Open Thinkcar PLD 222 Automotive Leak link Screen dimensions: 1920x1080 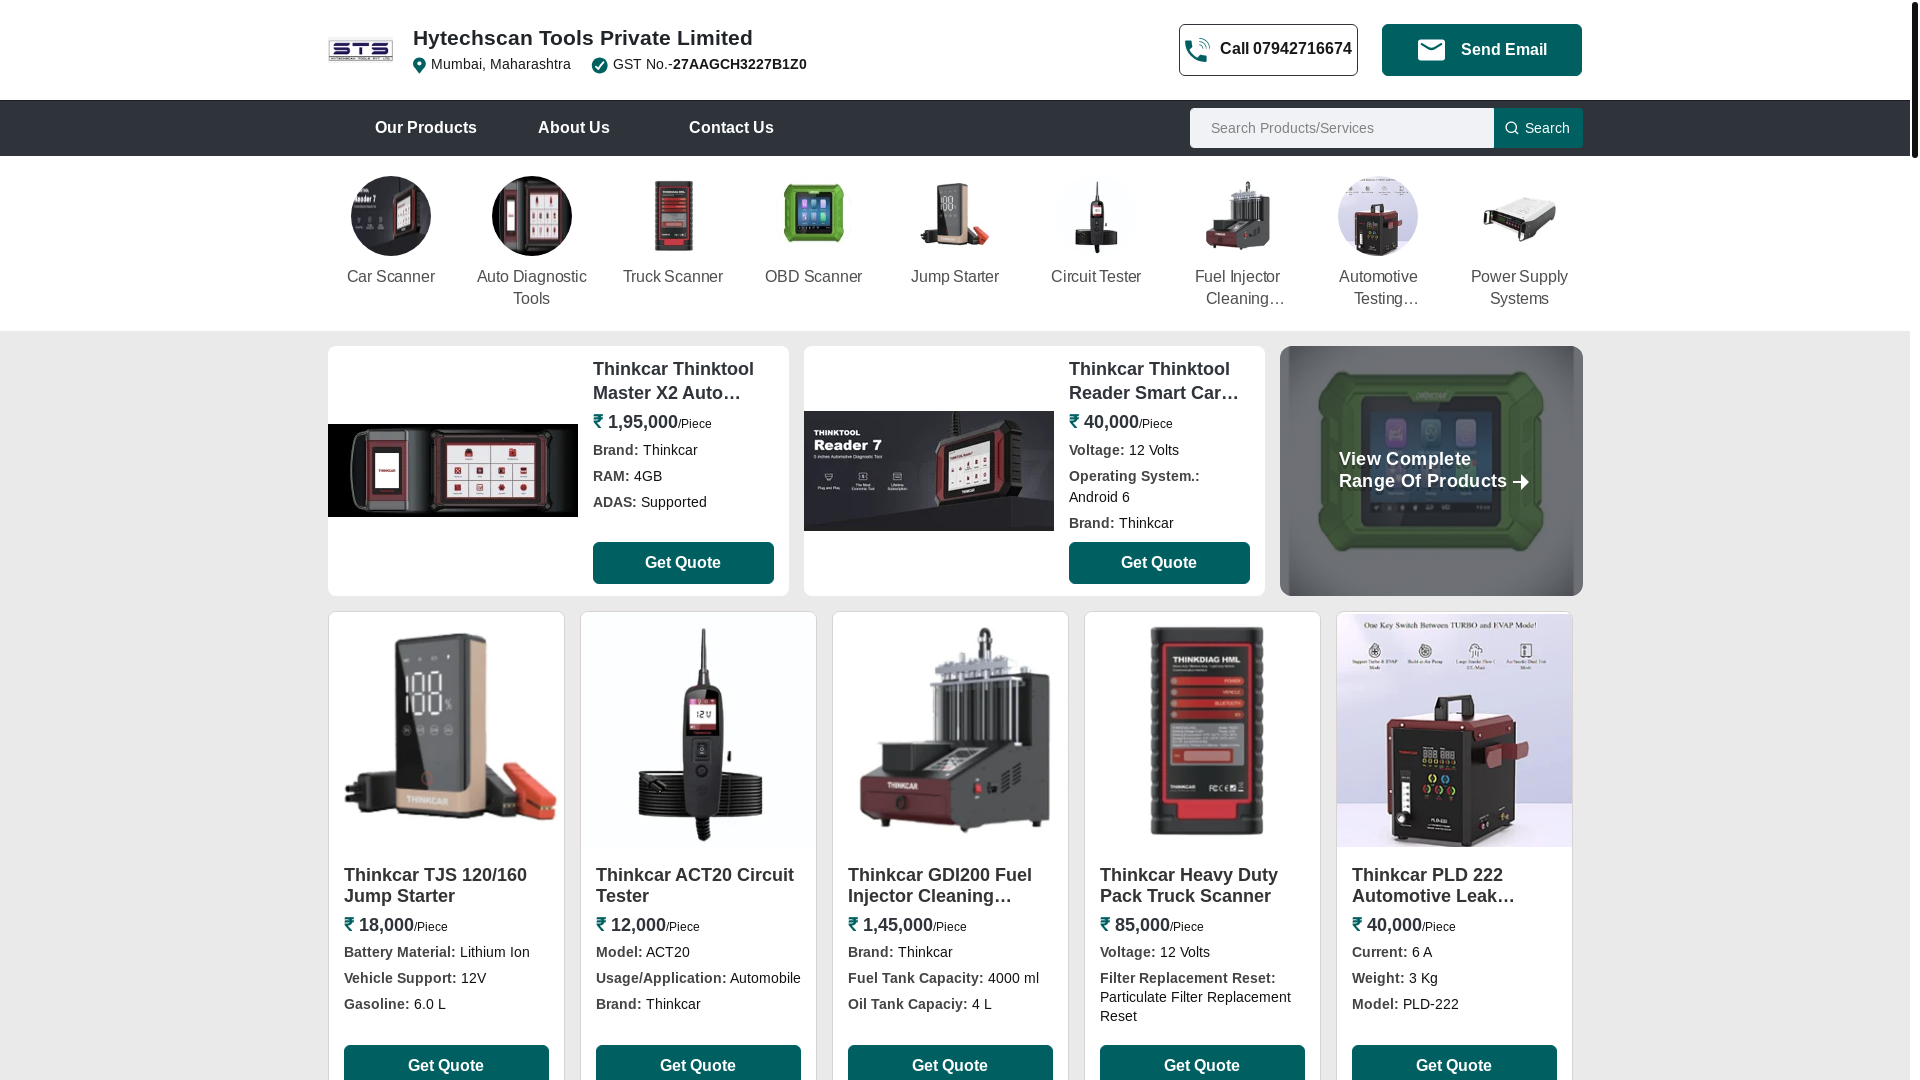tap(1433, 886)
